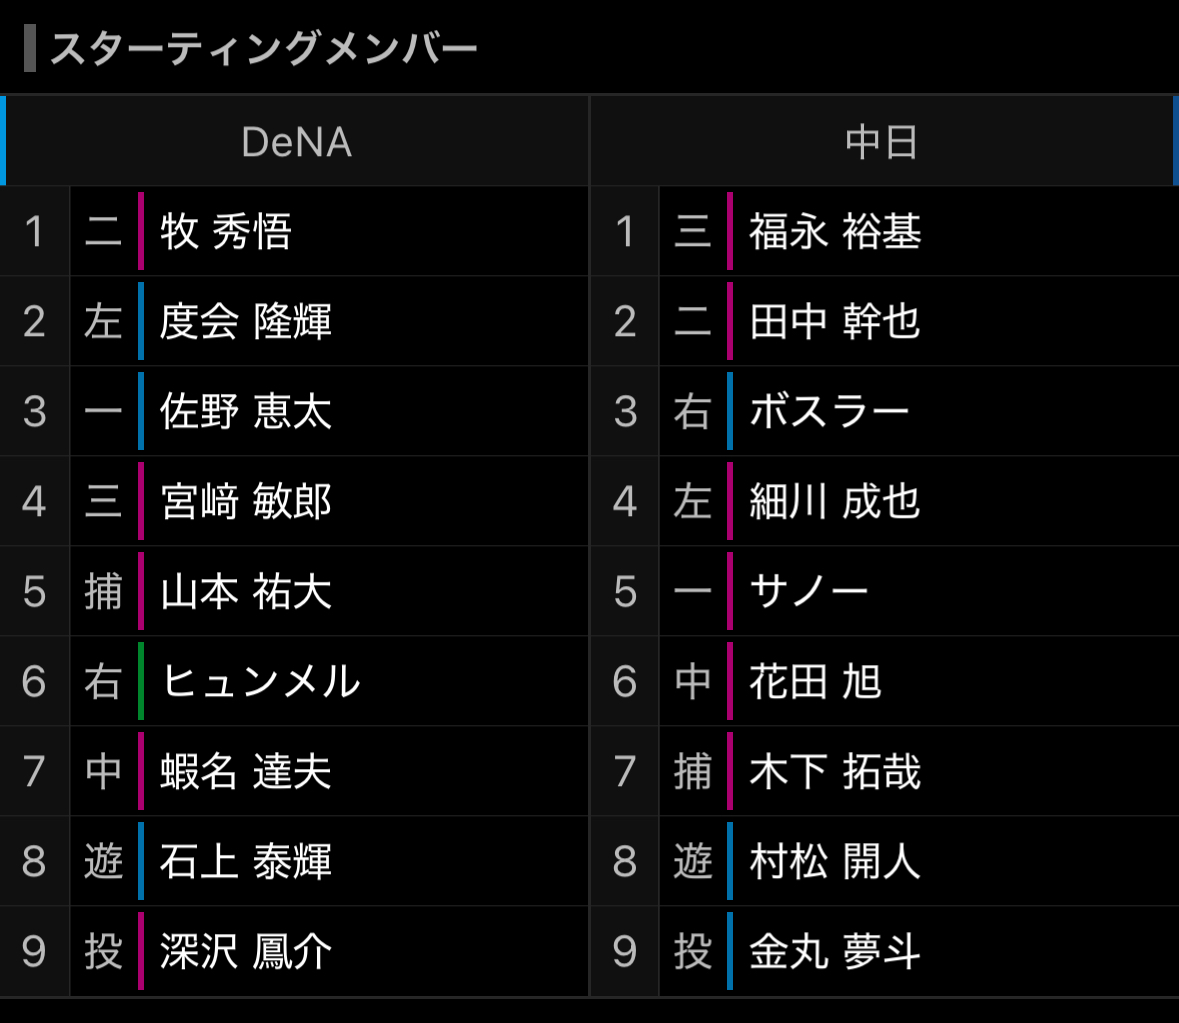Tap on ヒュンメル in batting order
The width and height of the screenshot is (1179, 1023).
[x=260, y=682]
